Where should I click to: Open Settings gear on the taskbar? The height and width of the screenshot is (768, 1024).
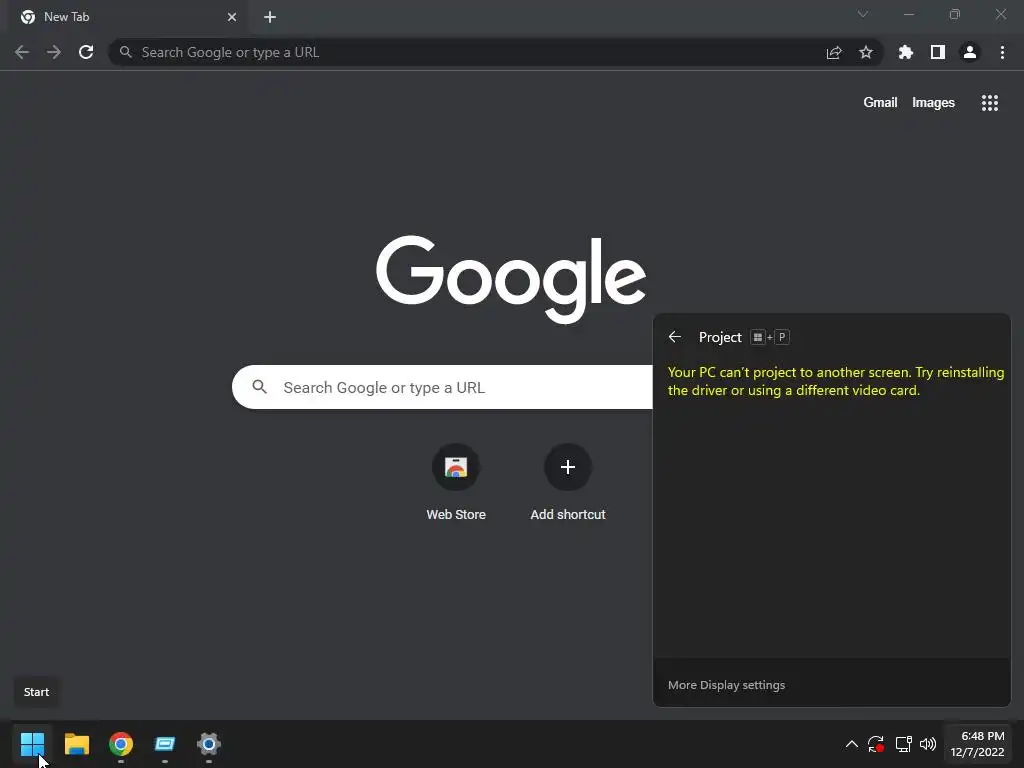point(209,744)
